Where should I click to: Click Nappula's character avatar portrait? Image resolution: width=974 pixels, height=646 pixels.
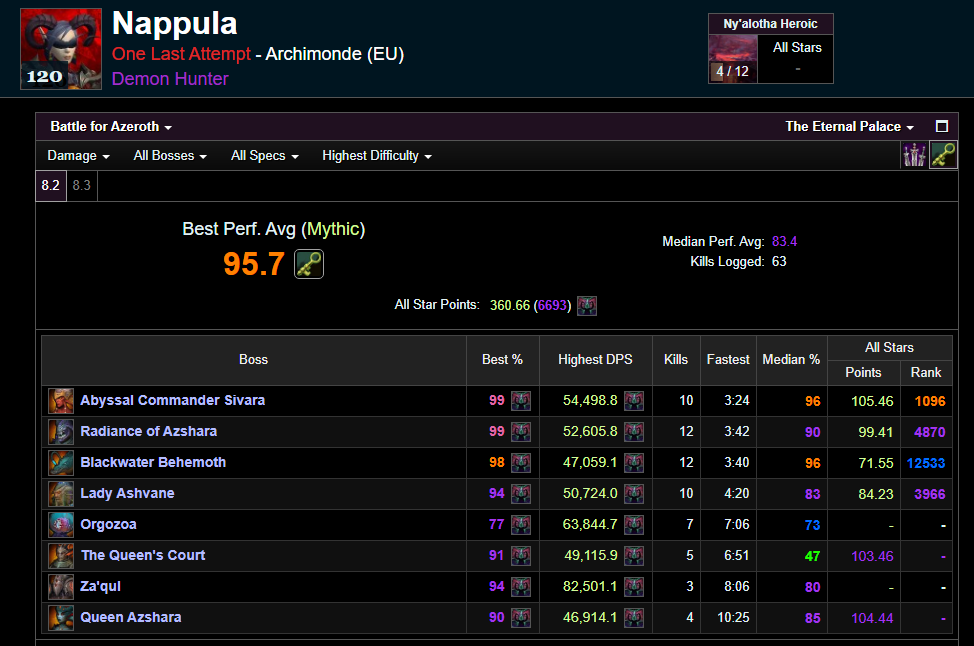[61, 49]
